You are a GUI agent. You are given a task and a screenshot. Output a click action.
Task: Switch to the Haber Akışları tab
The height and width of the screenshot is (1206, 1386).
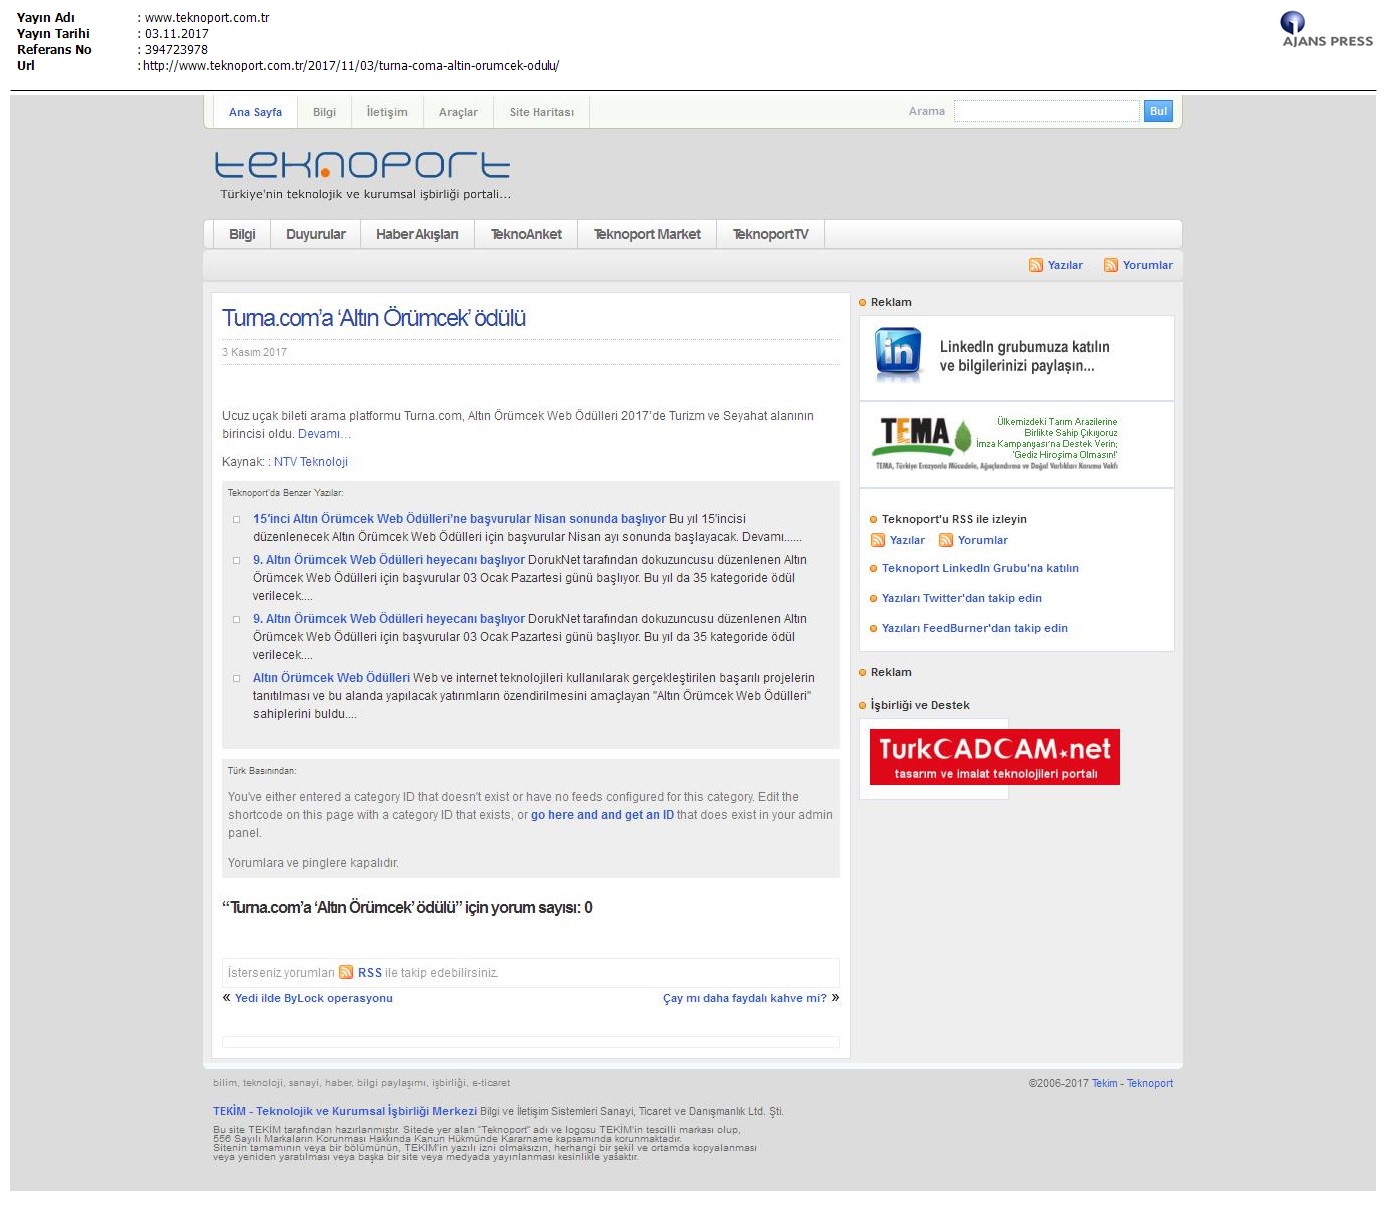417,234
